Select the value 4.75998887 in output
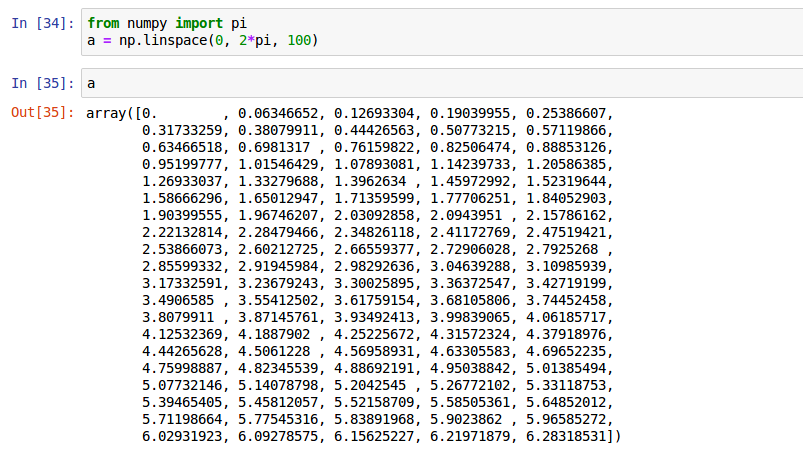This screenshot has height=453, width=803. pyautogui.click(x=182, y=368)
